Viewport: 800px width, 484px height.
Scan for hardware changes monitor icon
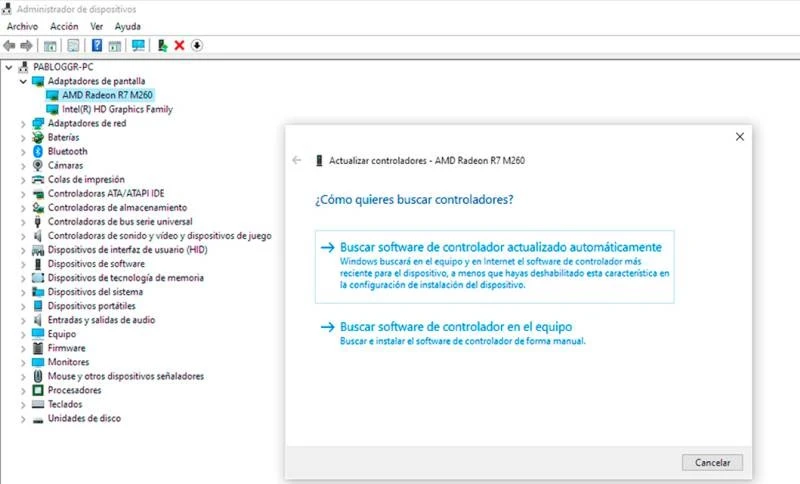click(x=138, y=45)
